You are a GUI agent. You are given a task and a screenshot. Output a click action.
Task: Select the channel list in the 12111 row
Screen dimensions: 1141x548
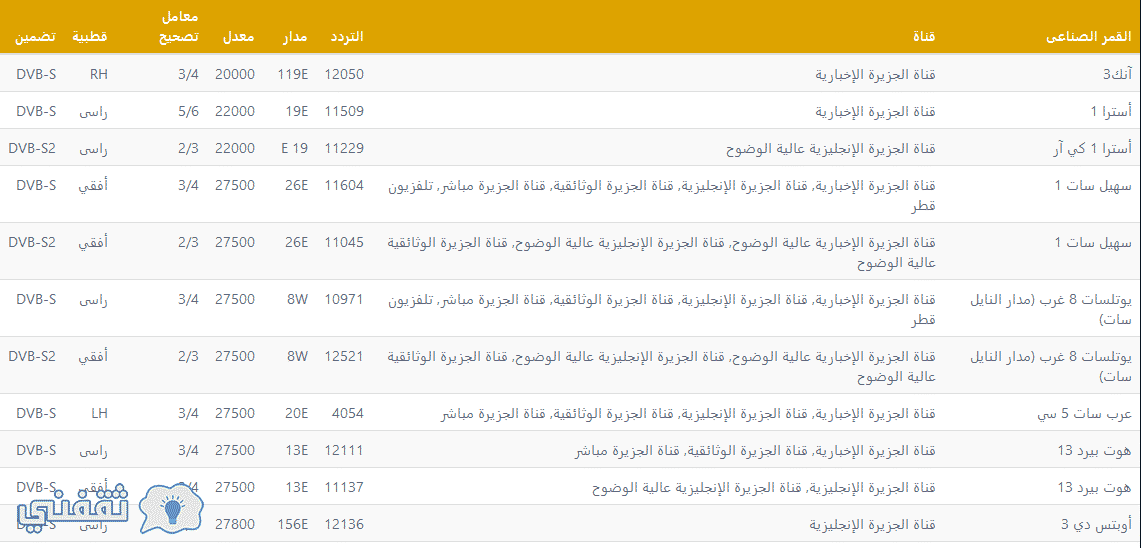[755, 450]
